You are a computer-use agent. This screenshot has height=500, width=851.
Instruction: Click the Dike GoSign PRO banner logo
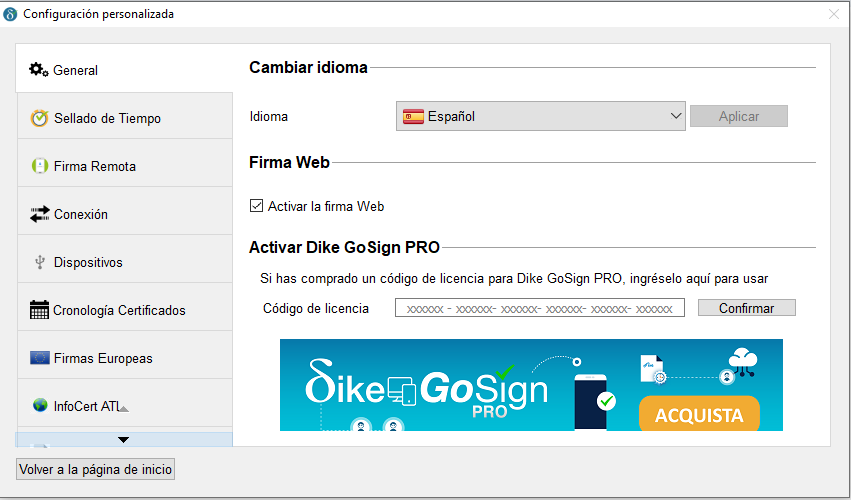point(427,389)
